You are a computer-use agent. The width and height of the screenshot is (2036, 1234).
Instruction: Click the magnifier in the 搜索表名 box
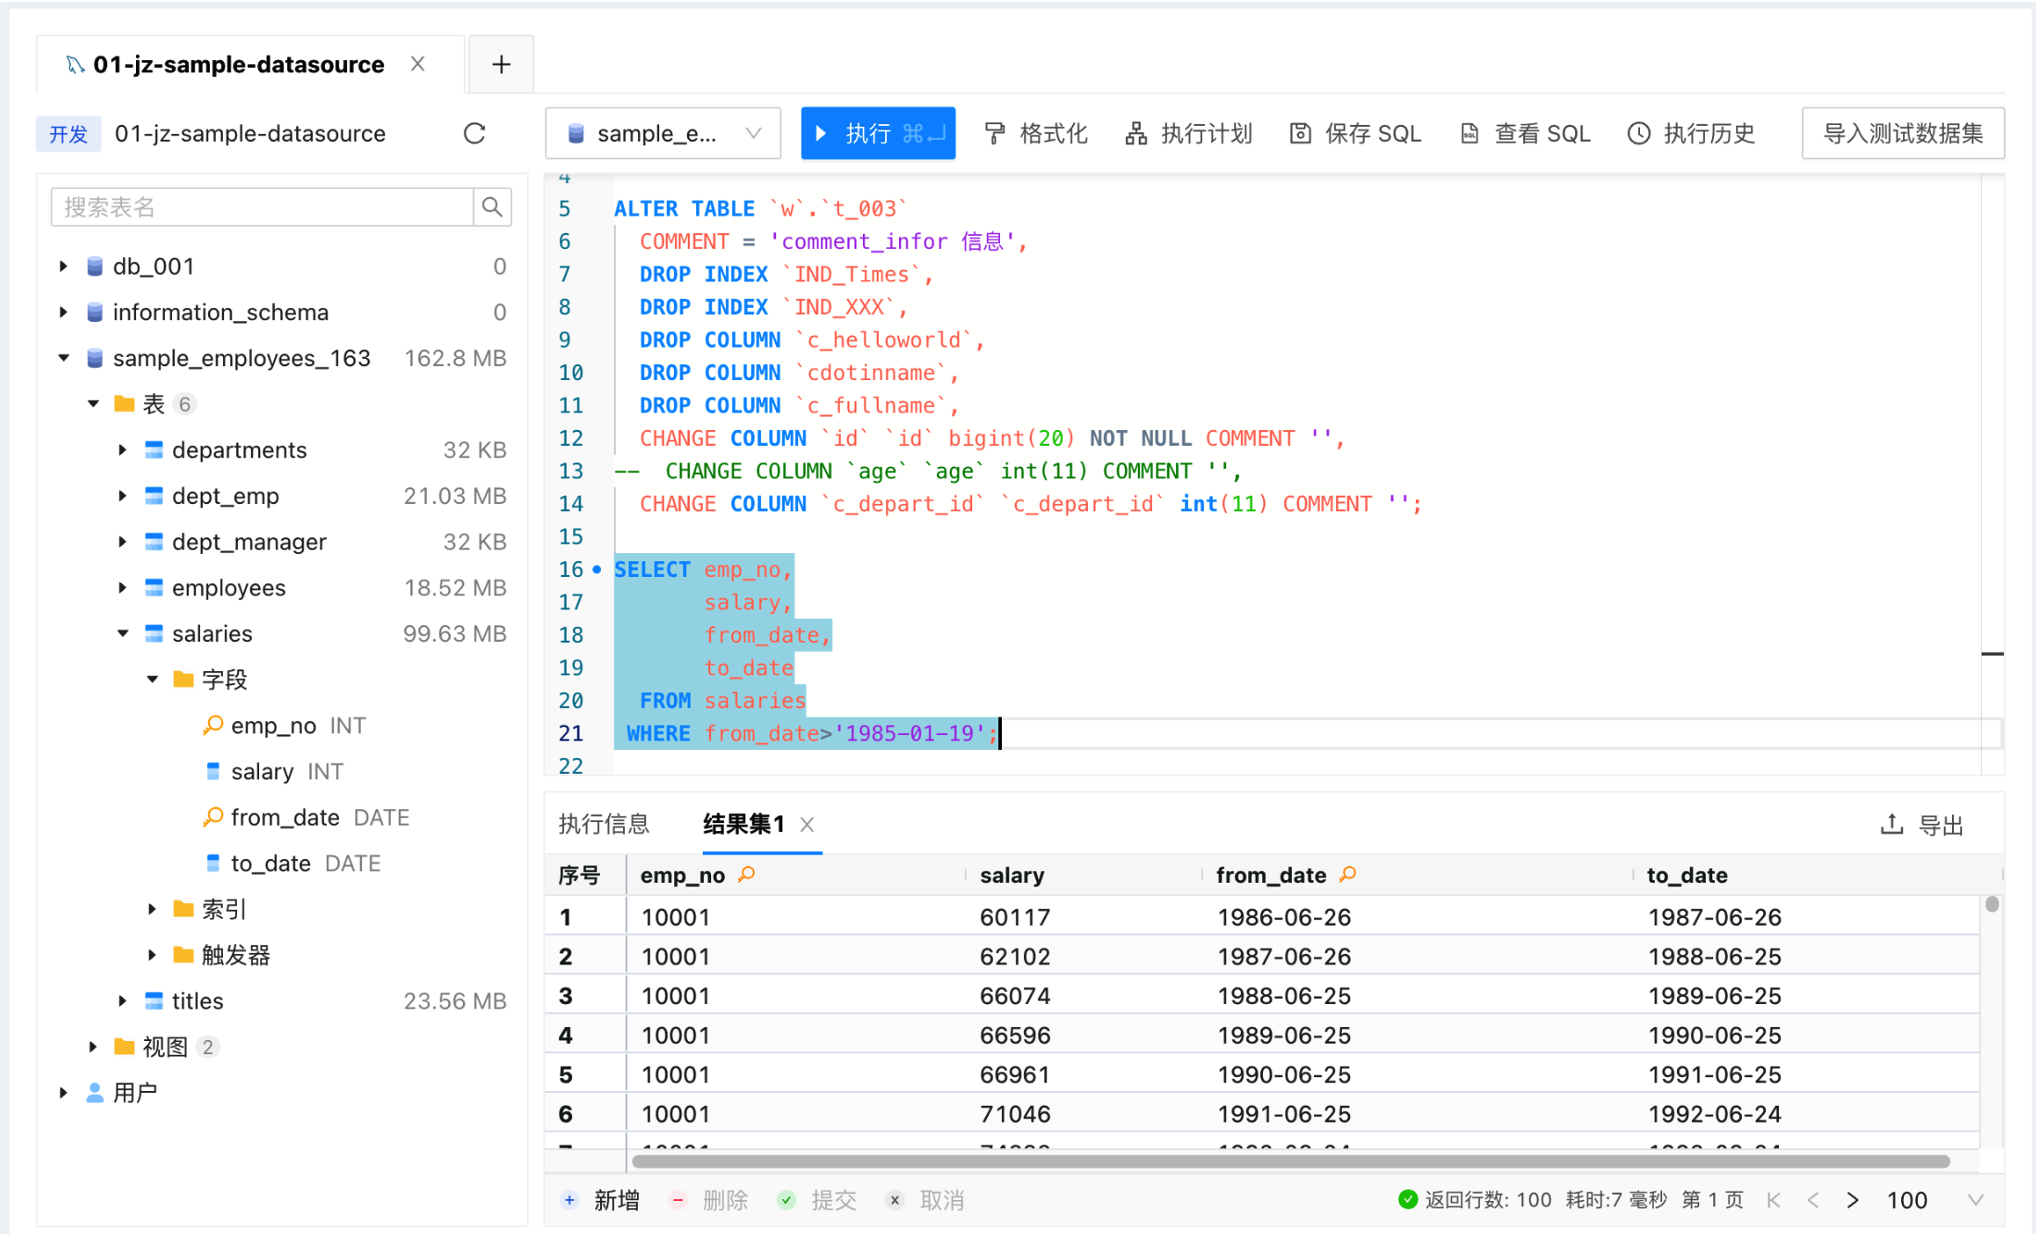coord(492,207)
